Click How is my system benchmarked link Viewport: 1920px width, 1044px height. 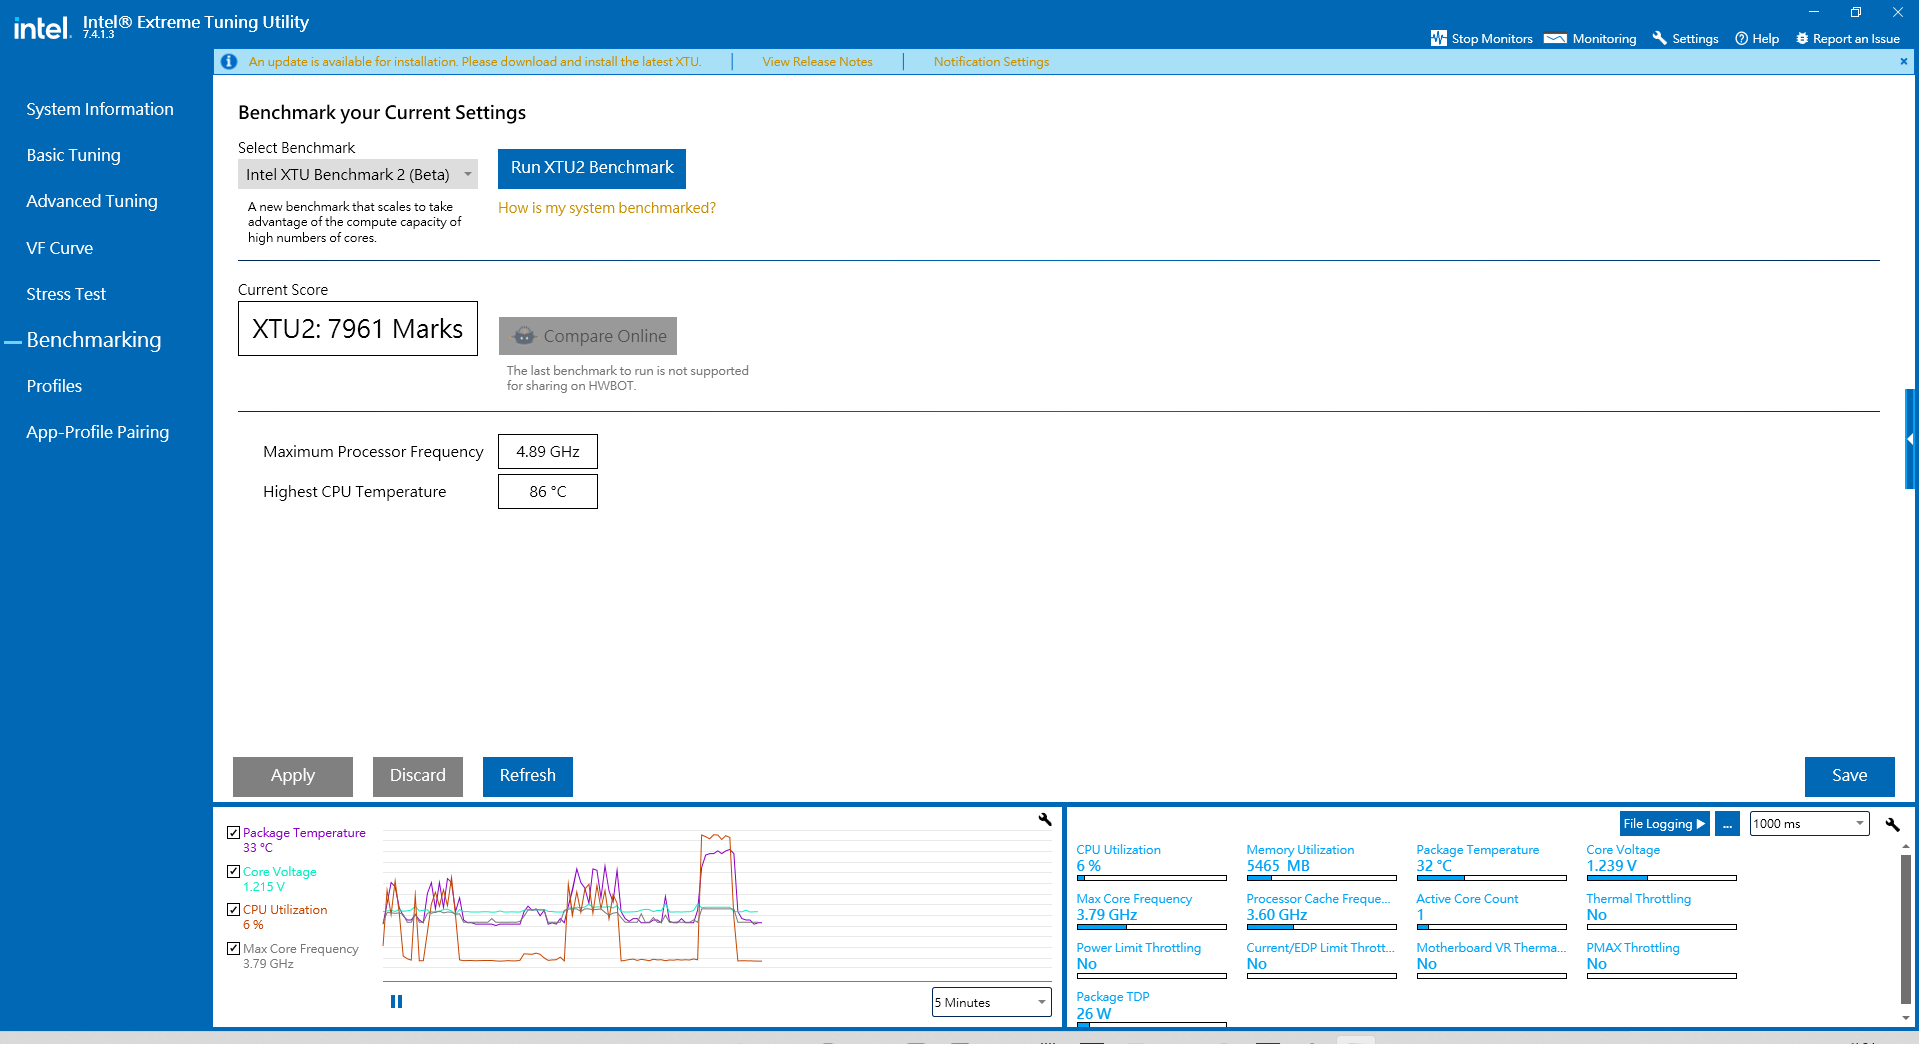click(607, 208)
